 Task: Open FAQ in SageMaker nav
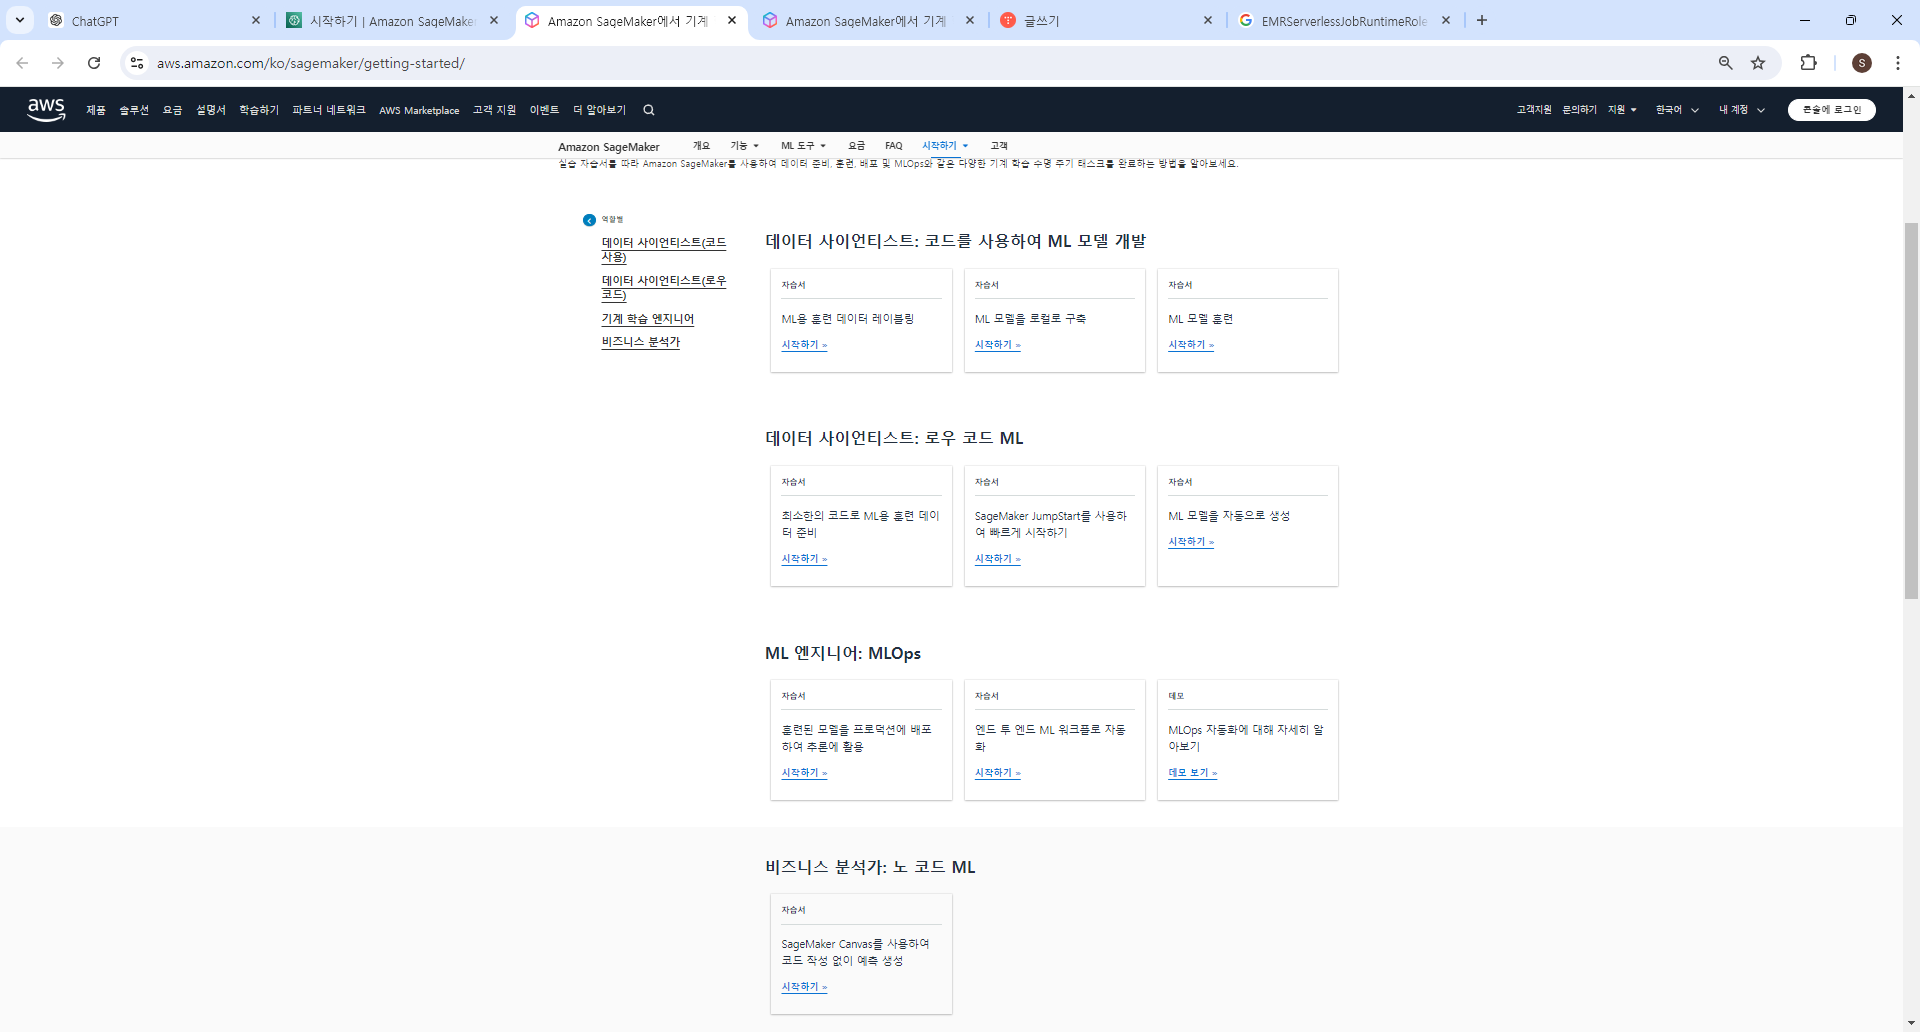(x=894, y=146)
